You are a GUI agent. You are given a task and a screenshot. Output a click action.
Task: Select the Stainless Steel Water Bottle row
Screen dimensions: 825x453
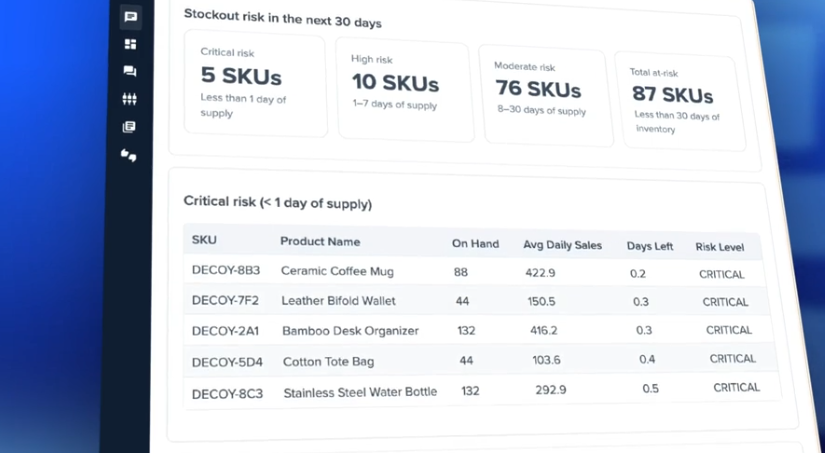point(481,391)
